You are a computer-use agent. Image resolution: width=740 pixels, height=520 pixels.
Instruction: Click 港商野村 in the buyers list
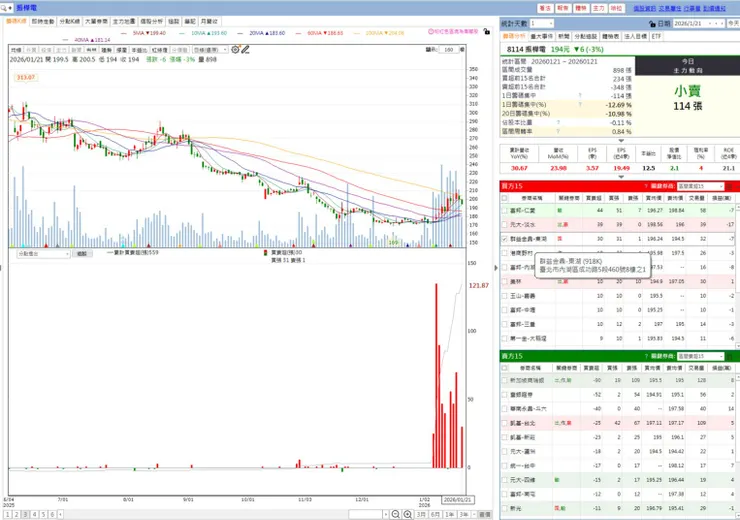point(521,253)
